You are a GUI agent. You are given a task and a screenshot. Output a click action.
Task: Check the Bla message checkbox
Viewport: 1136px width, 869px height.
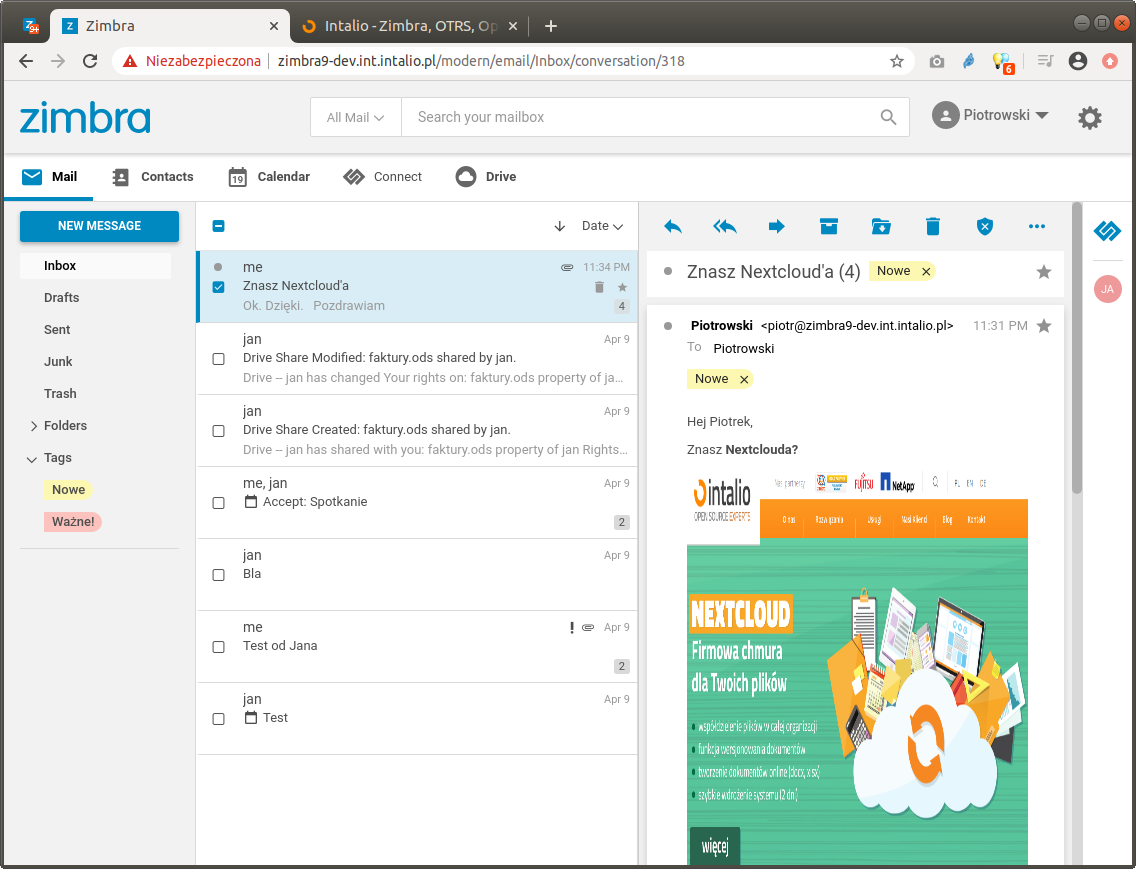point(218,575)
